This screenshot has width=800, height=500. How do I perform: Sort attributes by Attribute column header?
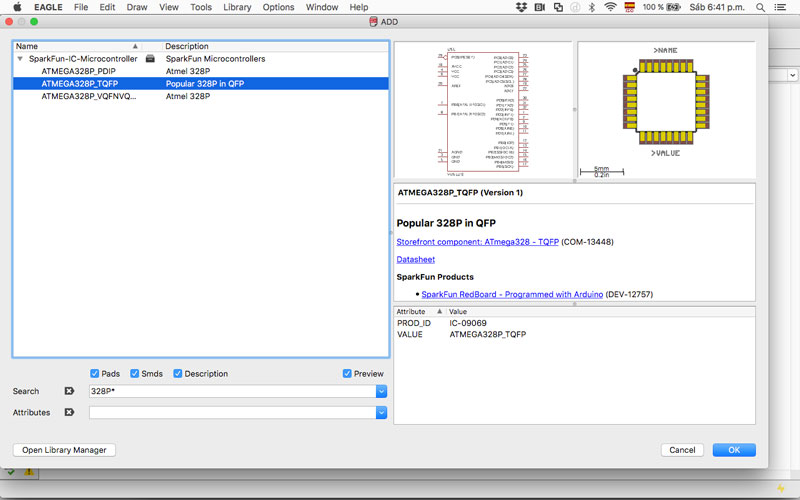[419, 311]
